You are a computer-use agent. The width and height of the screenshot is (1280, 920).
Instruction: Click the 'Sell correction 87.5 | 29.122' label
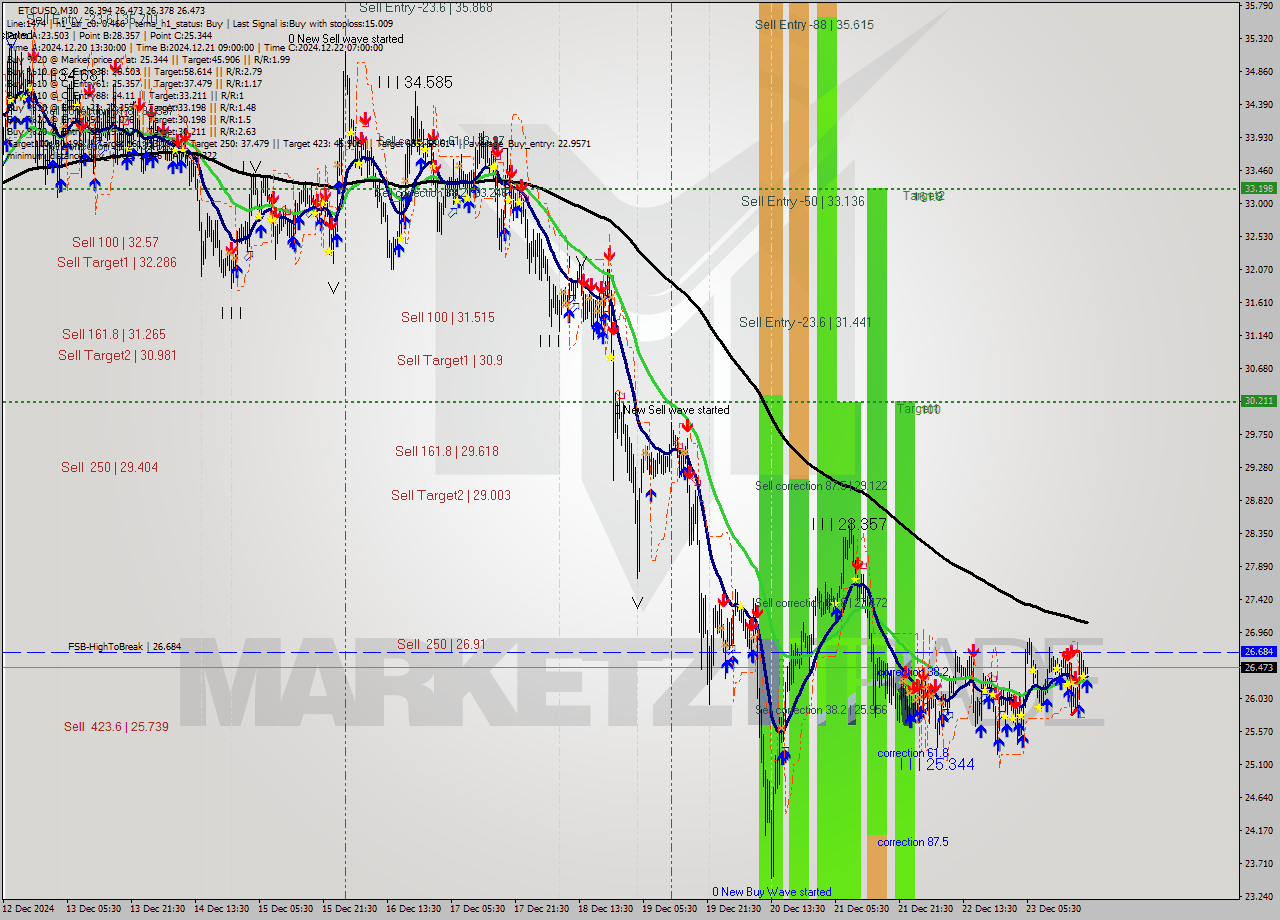pyautogui.click(x=821, y=485)
